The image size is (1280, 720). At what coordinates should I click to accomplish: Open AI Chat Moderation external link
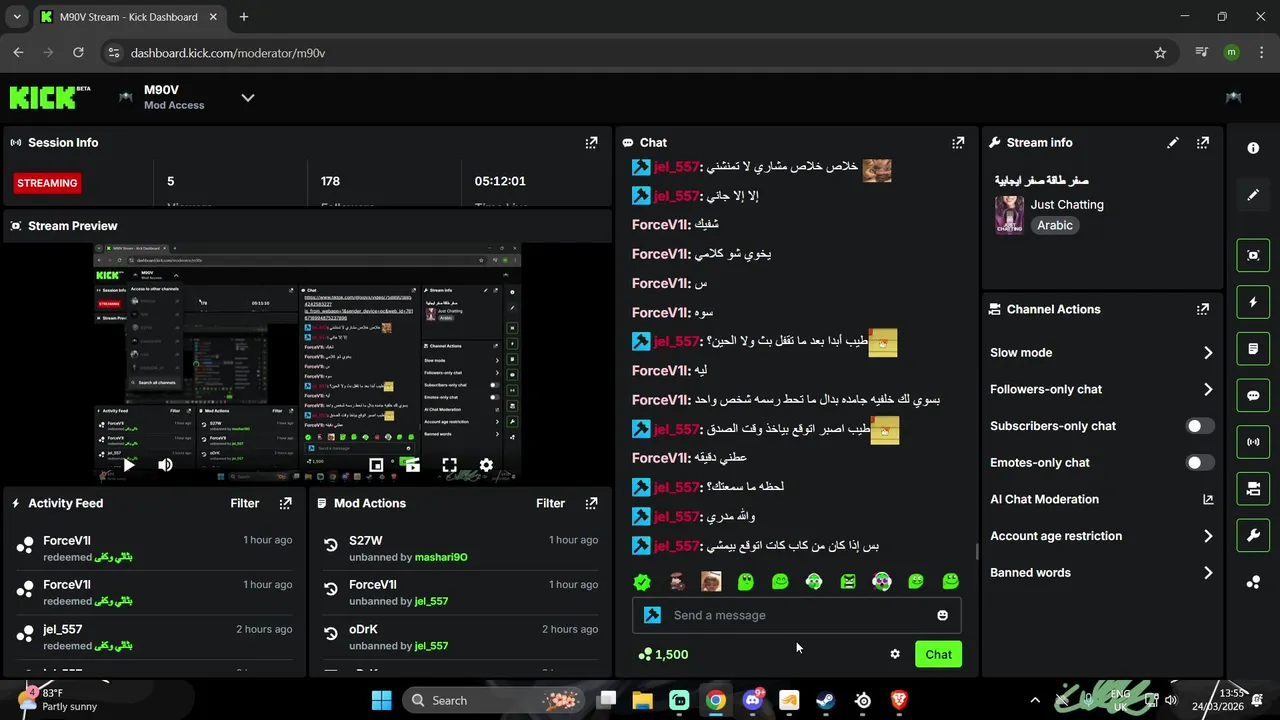[x=1208, y=499]
